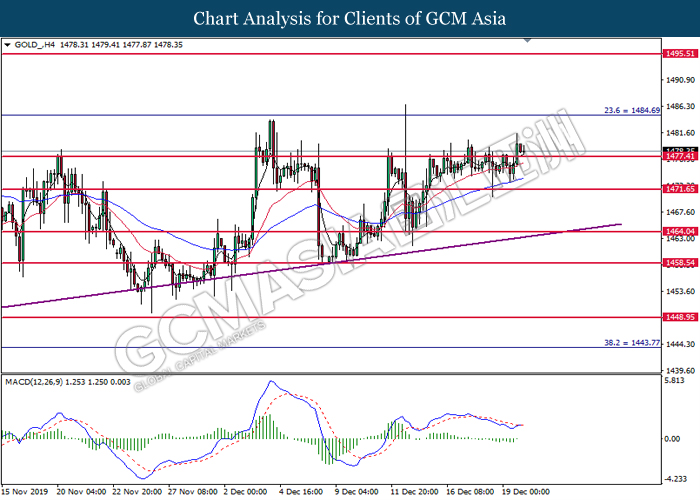Click the MACD 5.813 scale value
Image resolution: width=700 pixels, height=500 pixels.
[x=674, y=381]
